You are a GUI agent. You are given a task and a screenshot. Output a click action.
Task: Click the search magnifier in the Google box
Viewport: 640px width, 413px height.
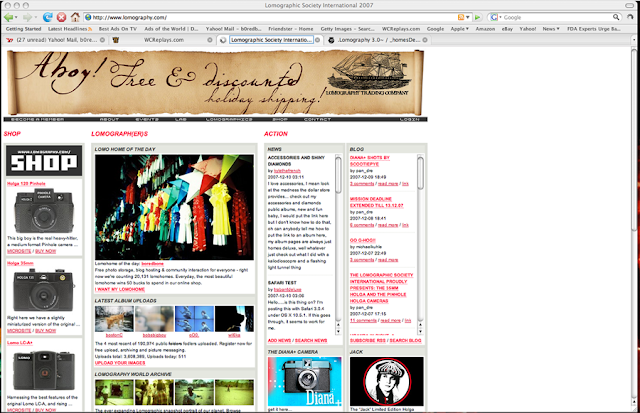point(616,17)
